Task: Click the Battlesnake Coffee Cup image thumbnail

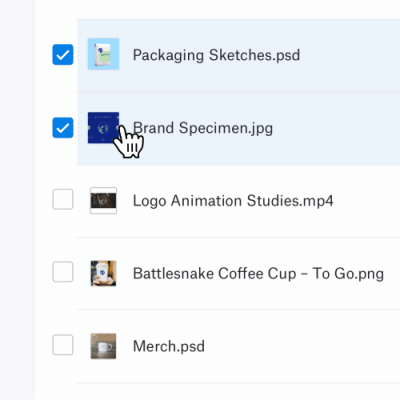Action: (x=103, y=273)
